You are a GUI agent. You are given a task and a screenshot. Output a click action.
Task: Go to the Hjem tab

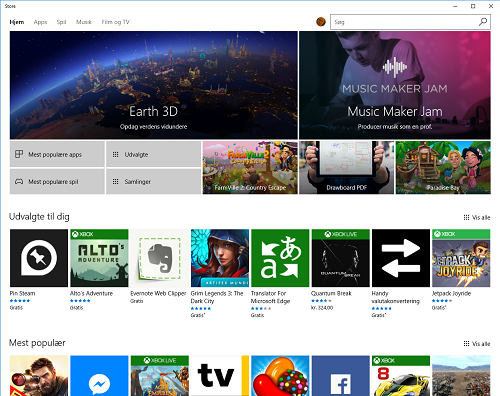(x=17, y=22)
